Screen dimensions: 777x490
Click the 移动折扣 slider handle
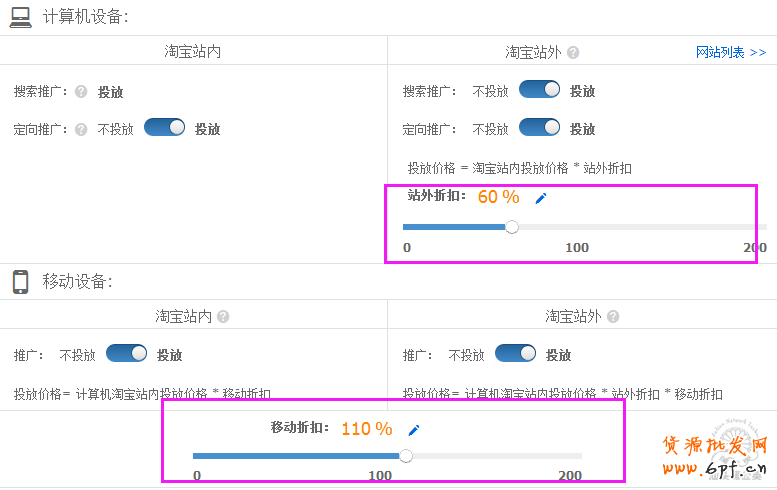click(405, 456)
